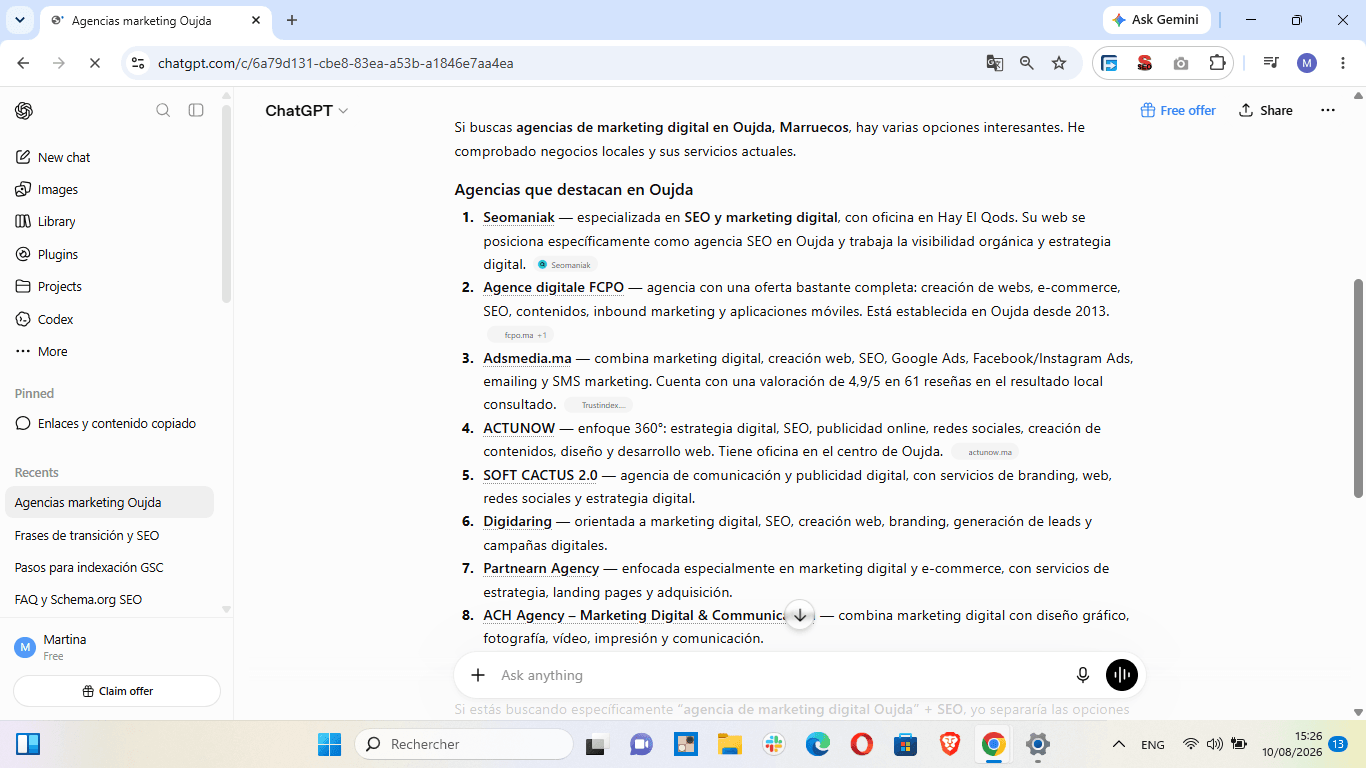Screen dimensions: 1366x768
Task: Open the Seomaniak link in the list
Action: [x=519, y=217]
